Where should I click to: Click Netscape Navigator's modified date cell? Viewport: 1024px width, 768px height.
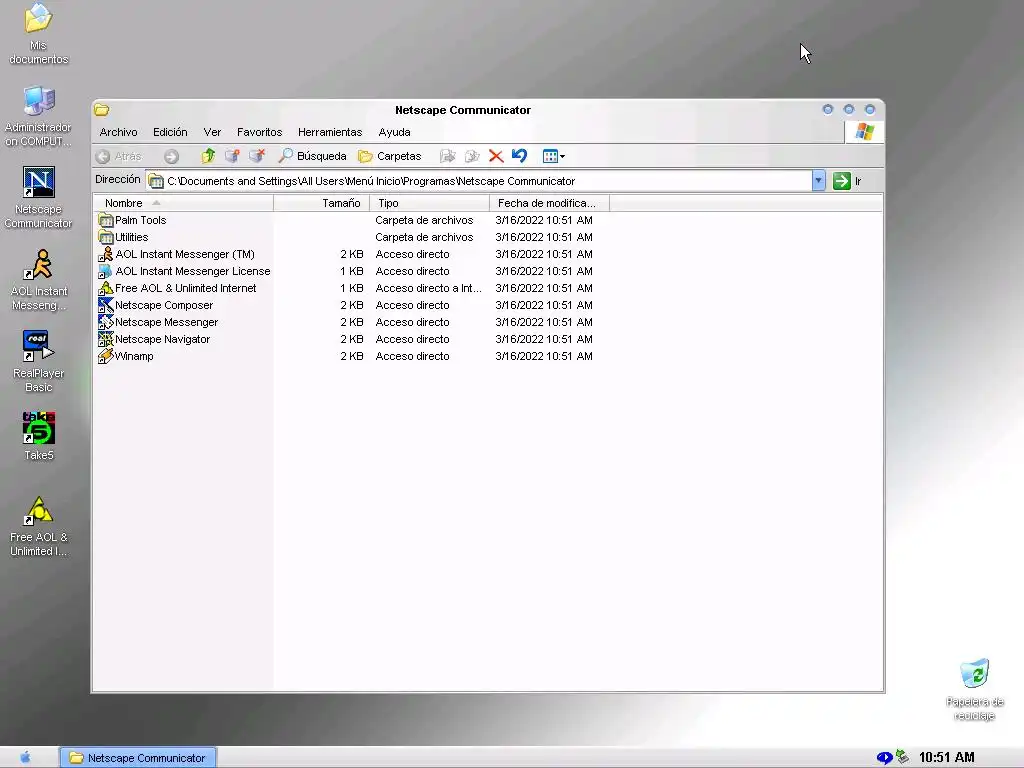click(x=543, y=339)
